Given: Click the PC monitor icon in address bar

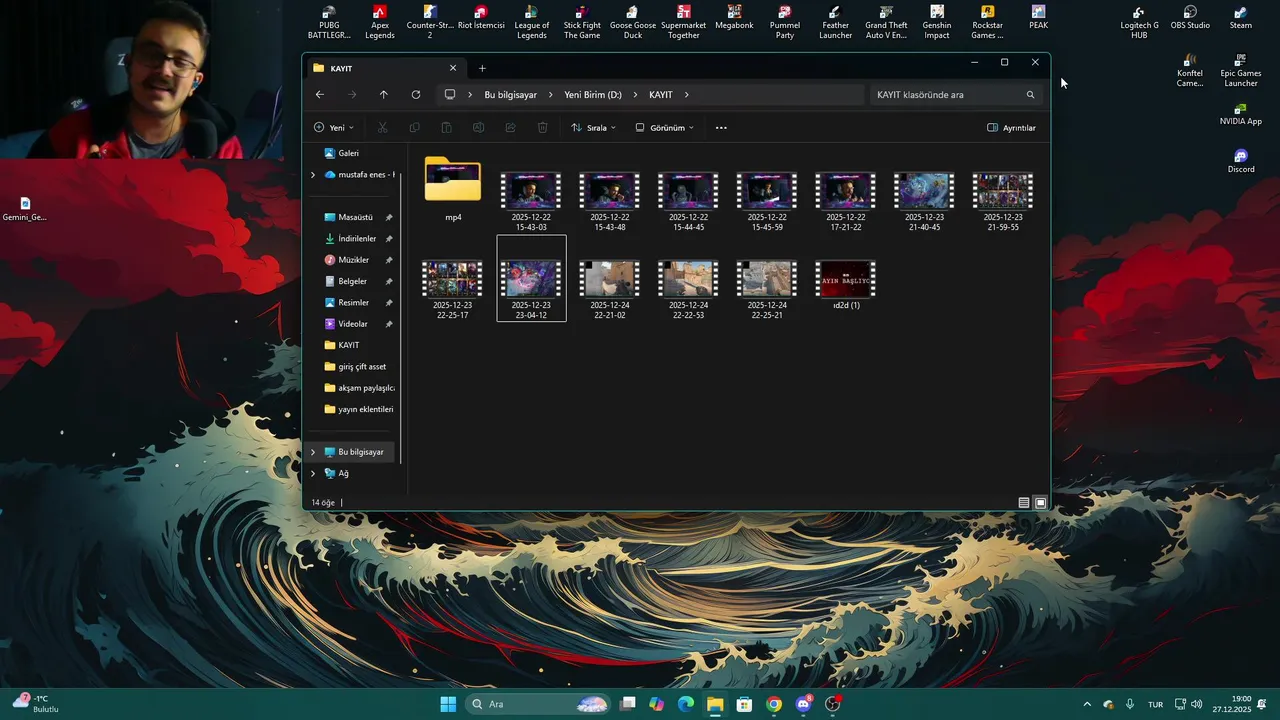Looking at the screenshot, I should (x=450, y=95).
